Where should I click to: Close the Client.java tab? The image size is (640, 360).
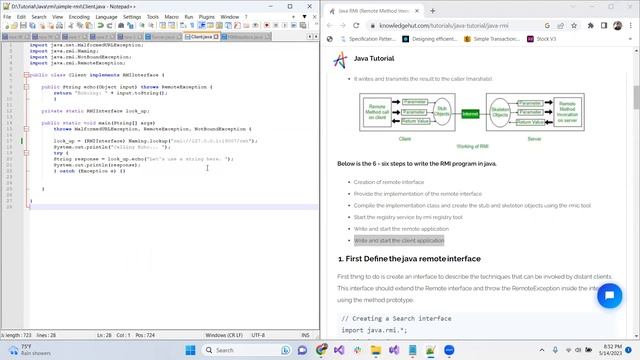coord(216,37)
